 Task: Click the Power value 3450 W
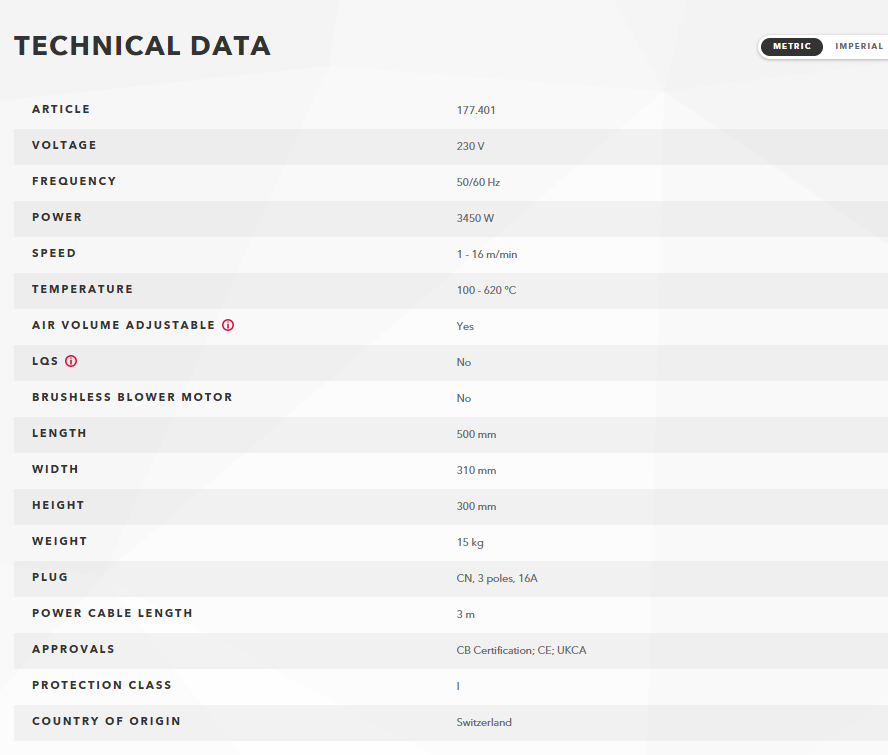point(475,218)
